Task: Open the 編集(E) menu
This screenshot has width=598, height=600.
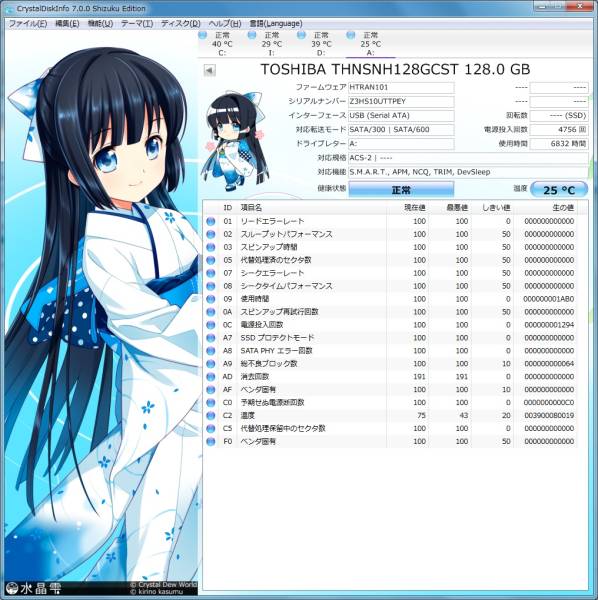Action: pos(67,24)
